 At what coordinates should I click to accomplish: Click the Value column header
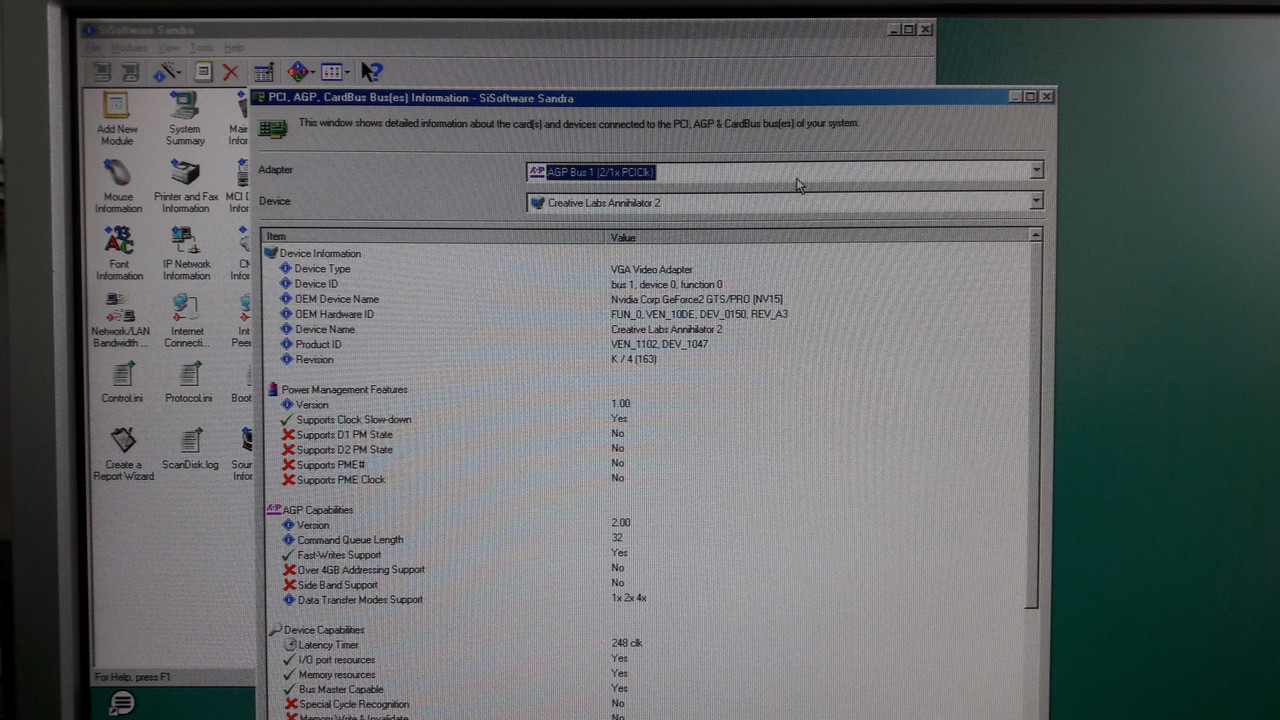pos(817,237)
